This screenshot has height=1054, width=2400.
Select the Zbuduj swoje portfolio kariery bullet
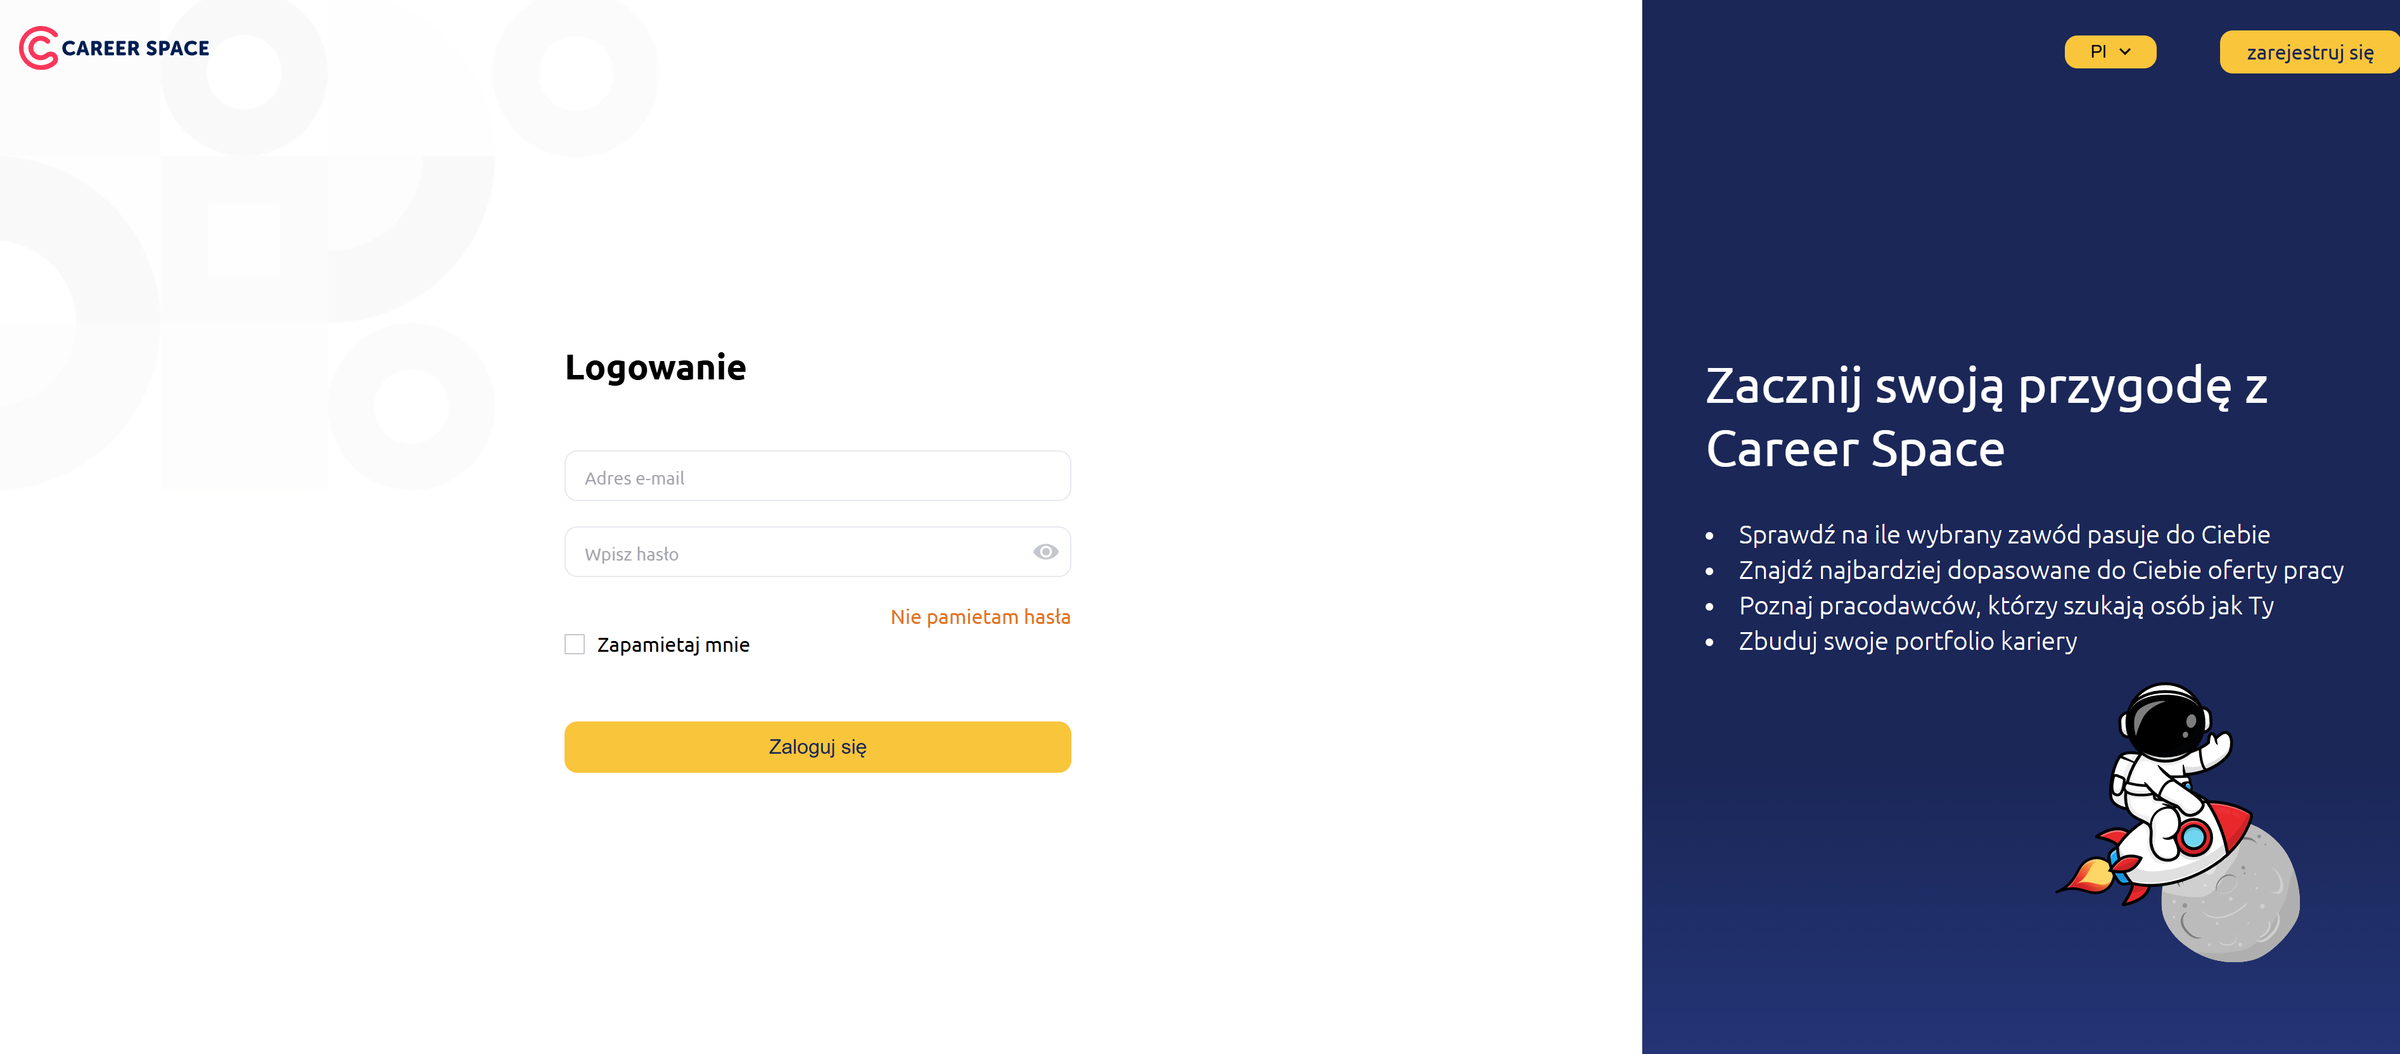pyautogui.click(x=1907, y=641)
